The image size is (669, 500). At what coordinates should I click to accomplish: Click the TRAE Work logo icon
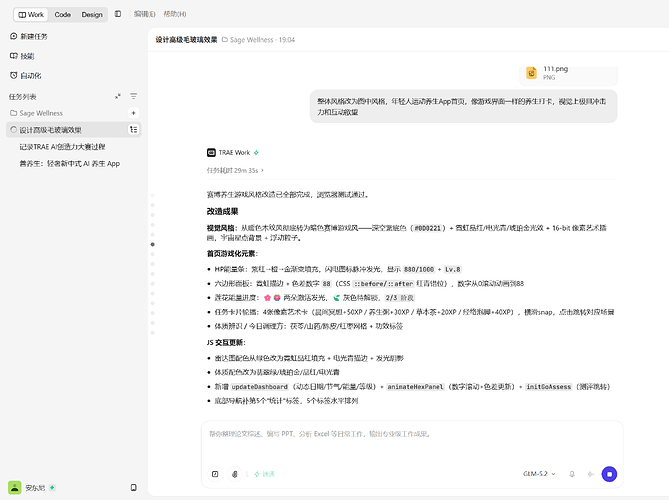click(x=211, y=152)
